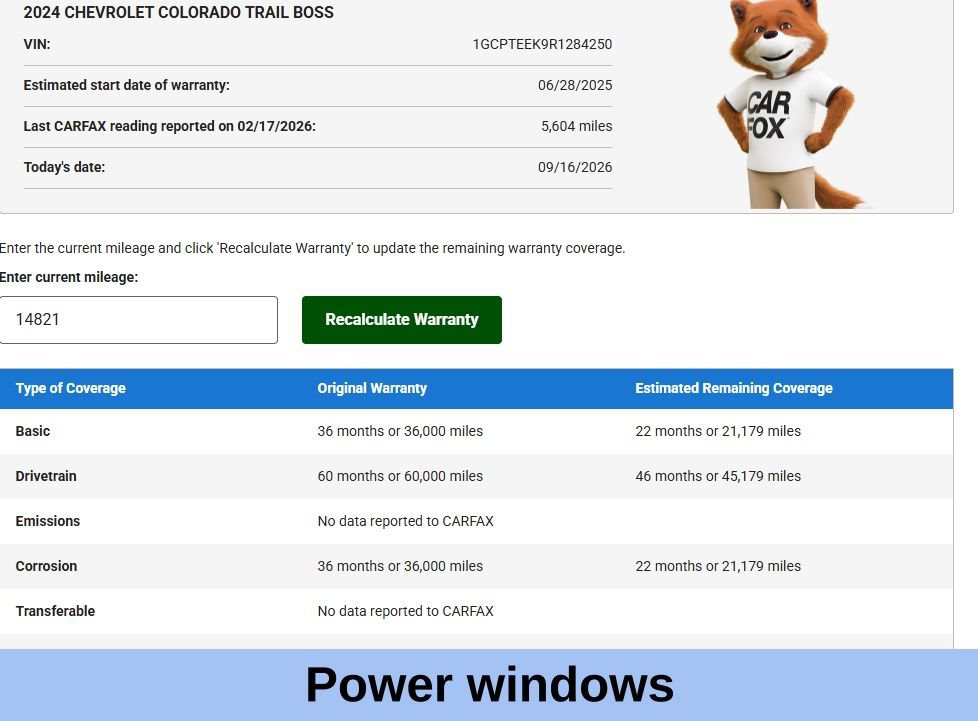Click the 2024 Chevrolet Colorado Trail Boss heading
978x721 pixels.
point(178,12)
